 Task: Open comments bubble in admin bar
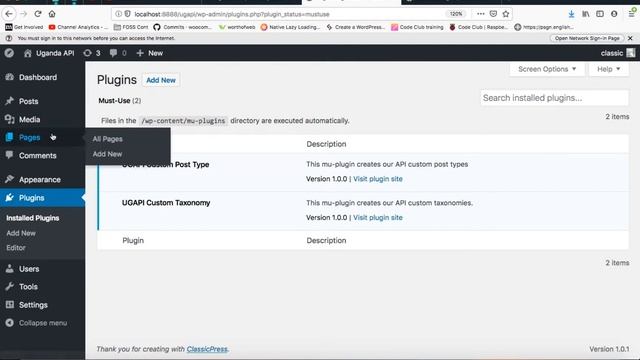coord(118,53)
